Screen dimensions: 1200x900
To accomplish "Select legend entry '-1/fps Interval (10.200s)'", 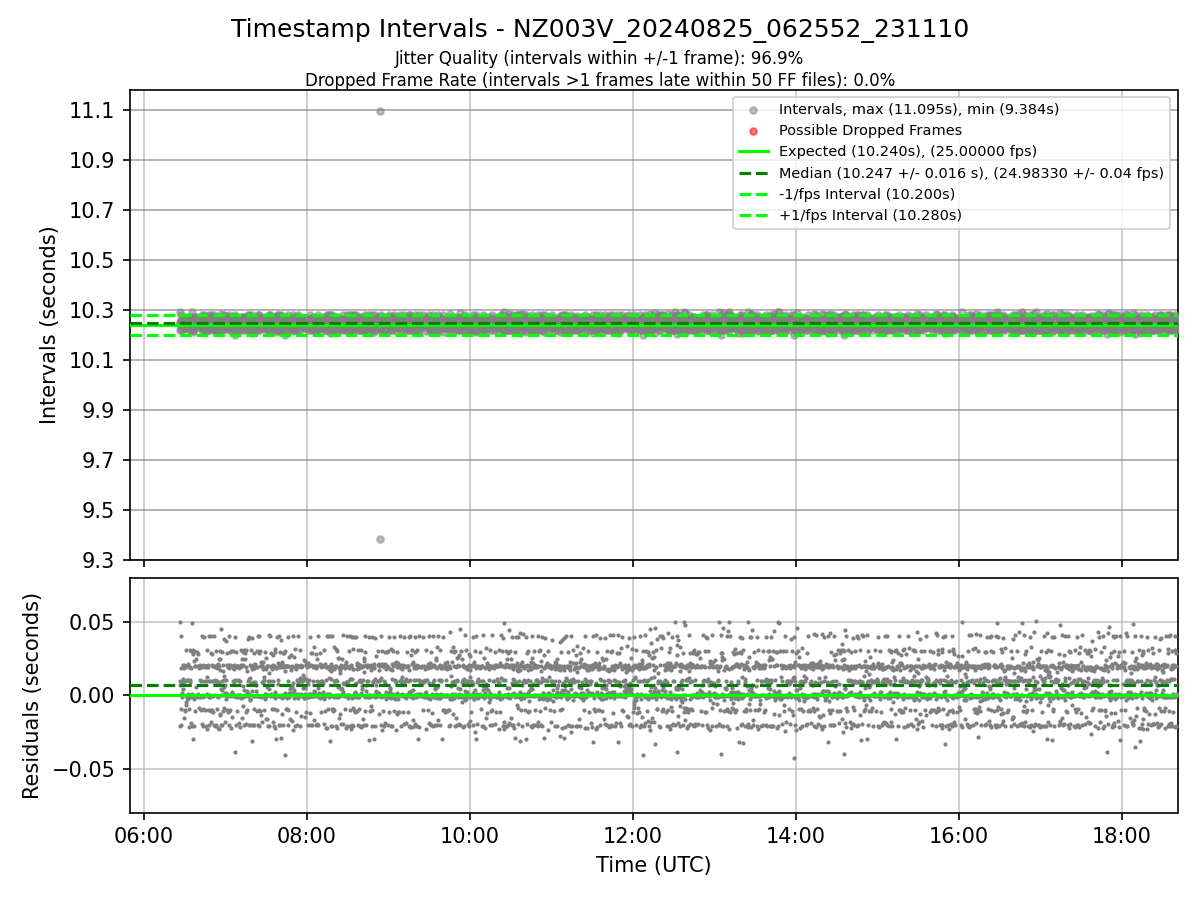I will [x=867, y=194].
